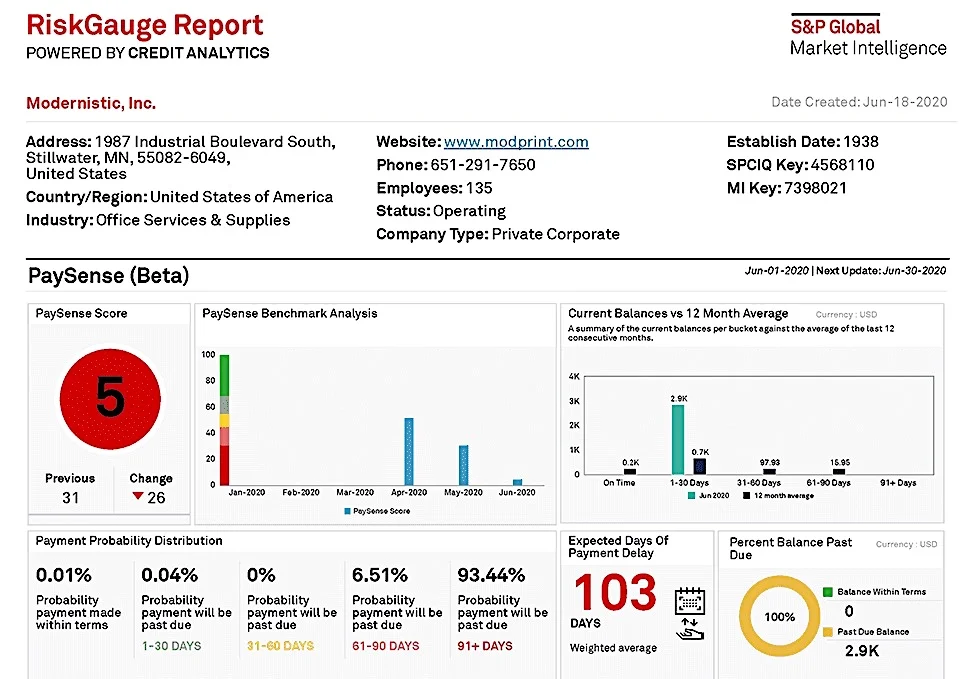The height and width of the screenshot is (679, 973).
Task: Click the Percent Balance Past Due heading
Action: coord(791,549)
